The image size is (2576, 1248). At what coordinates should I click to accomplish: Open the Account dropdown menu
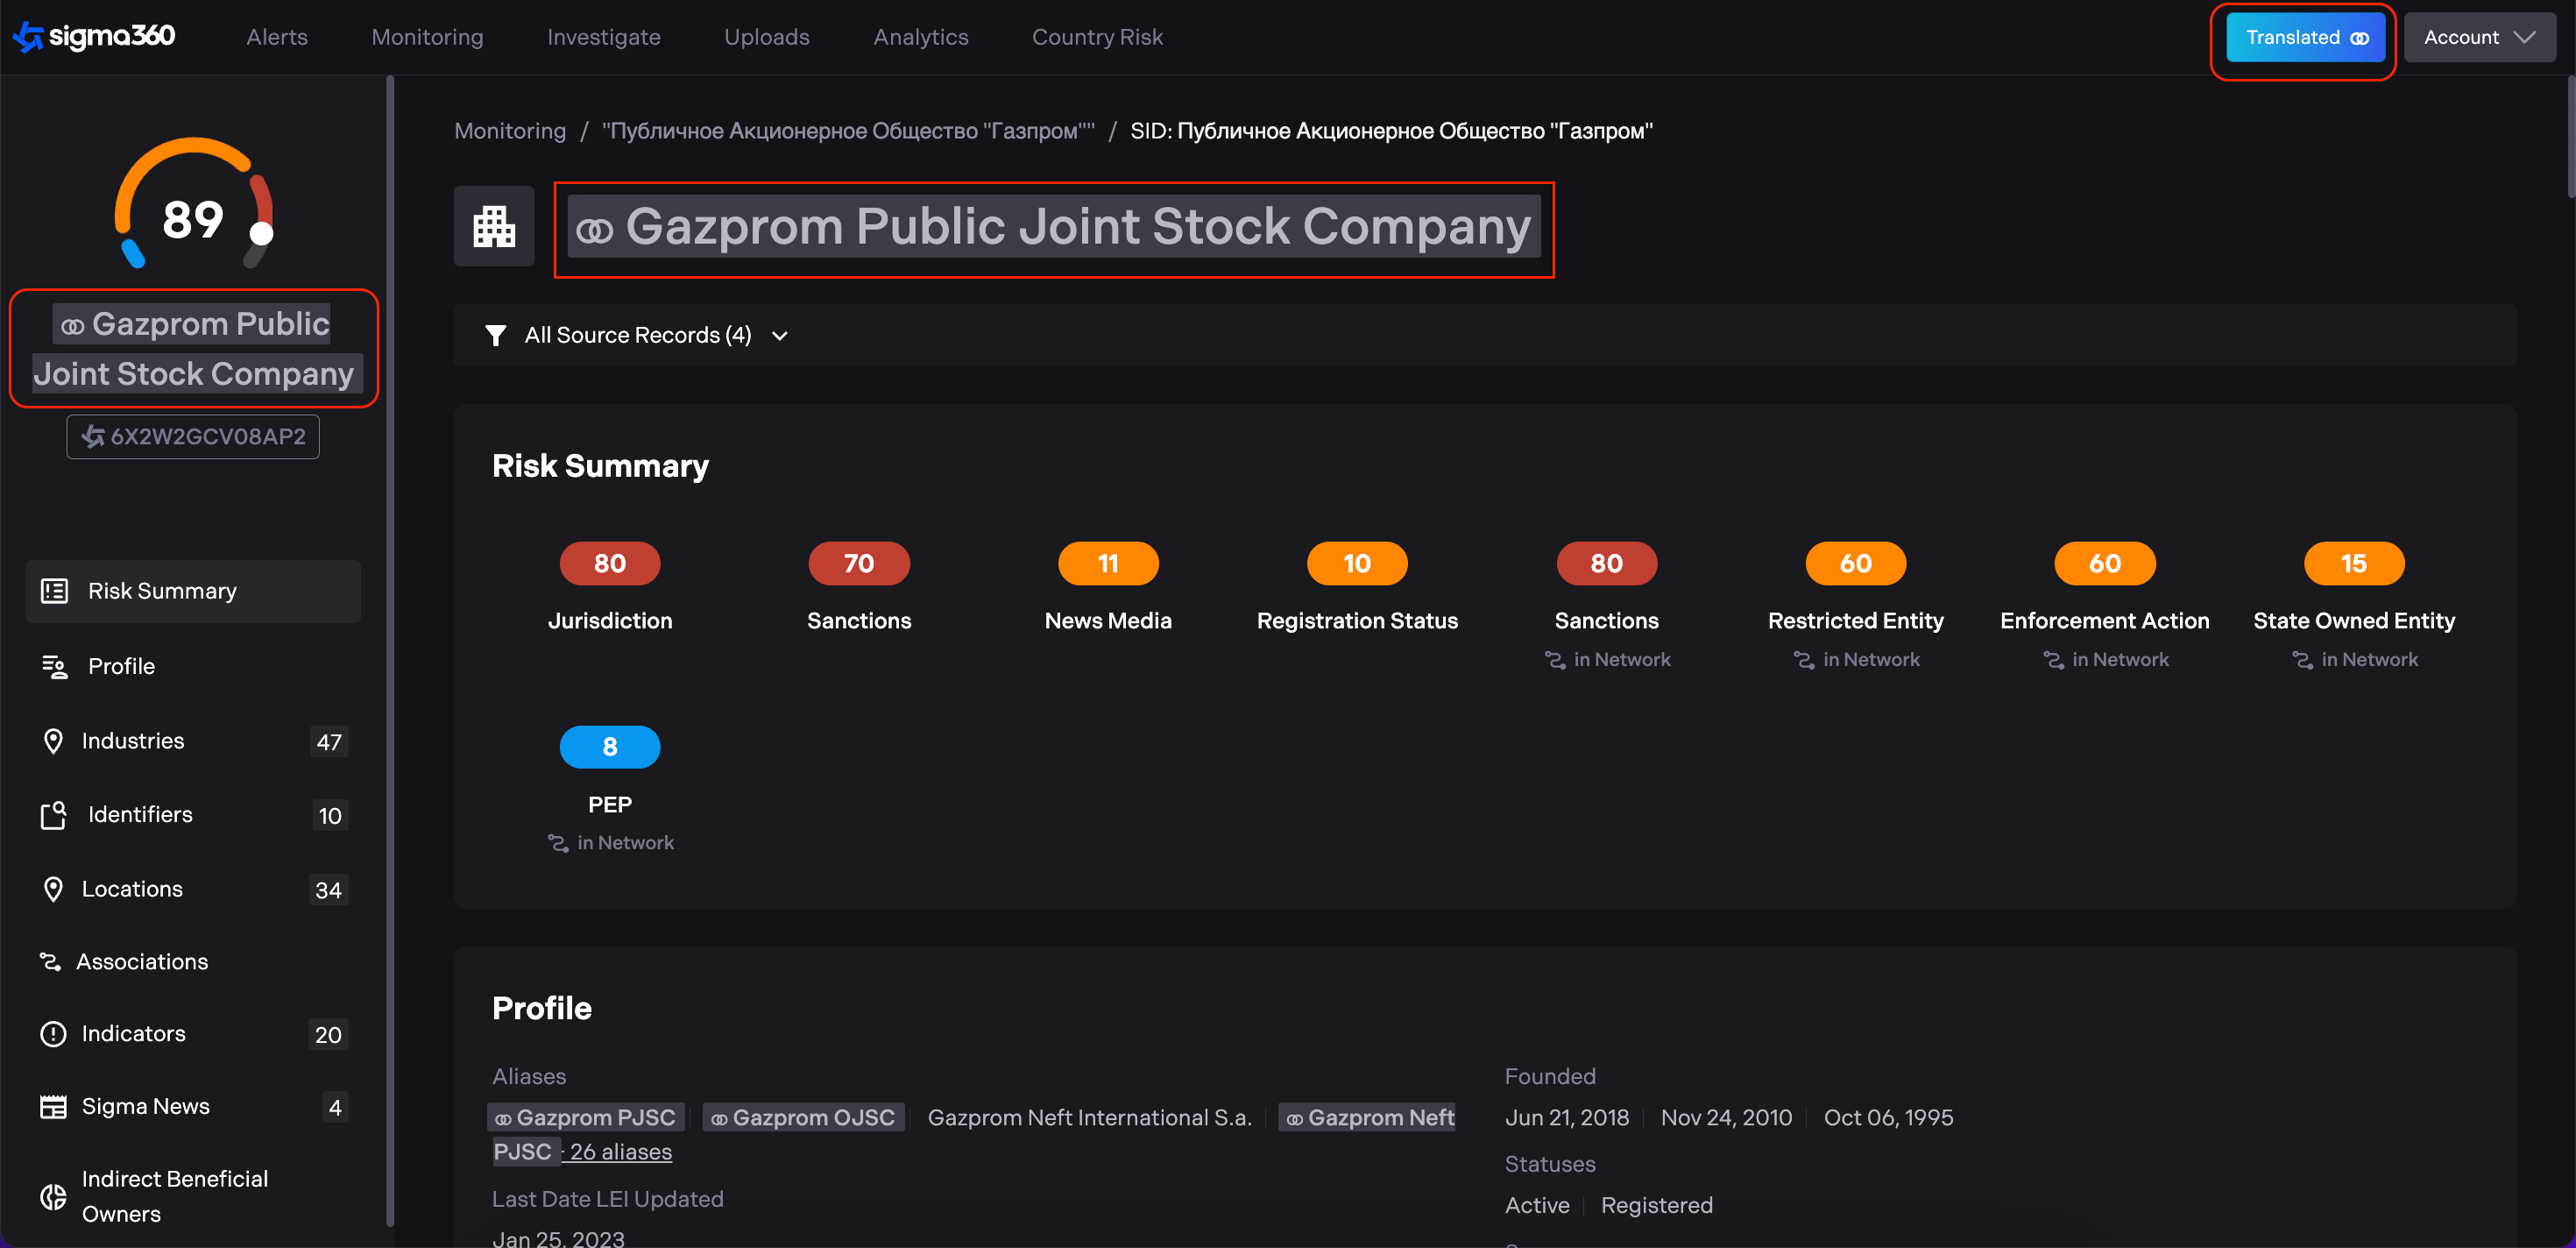(x=2479, y=38)
